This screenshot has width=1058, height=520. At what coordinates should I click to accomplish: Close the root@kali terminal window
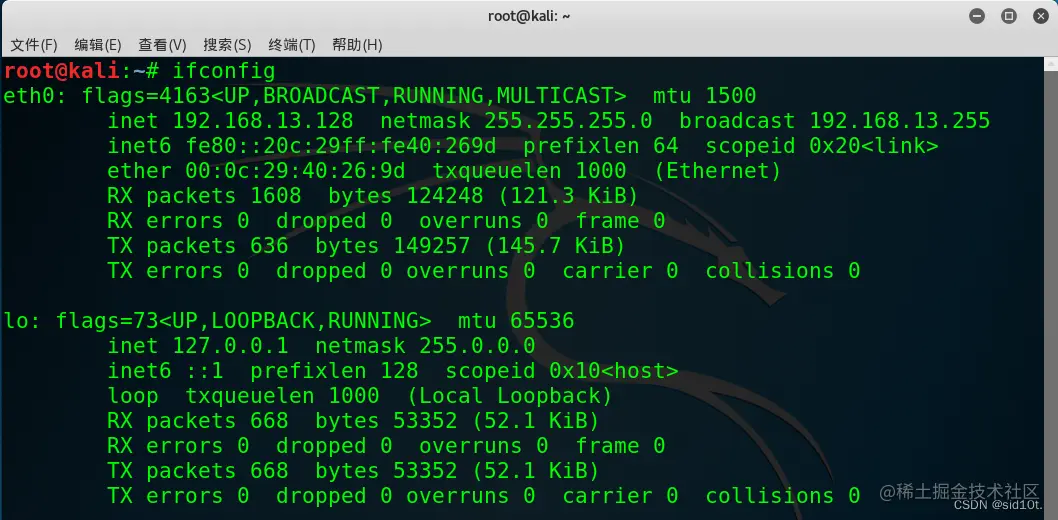[x=1041, y=16]
